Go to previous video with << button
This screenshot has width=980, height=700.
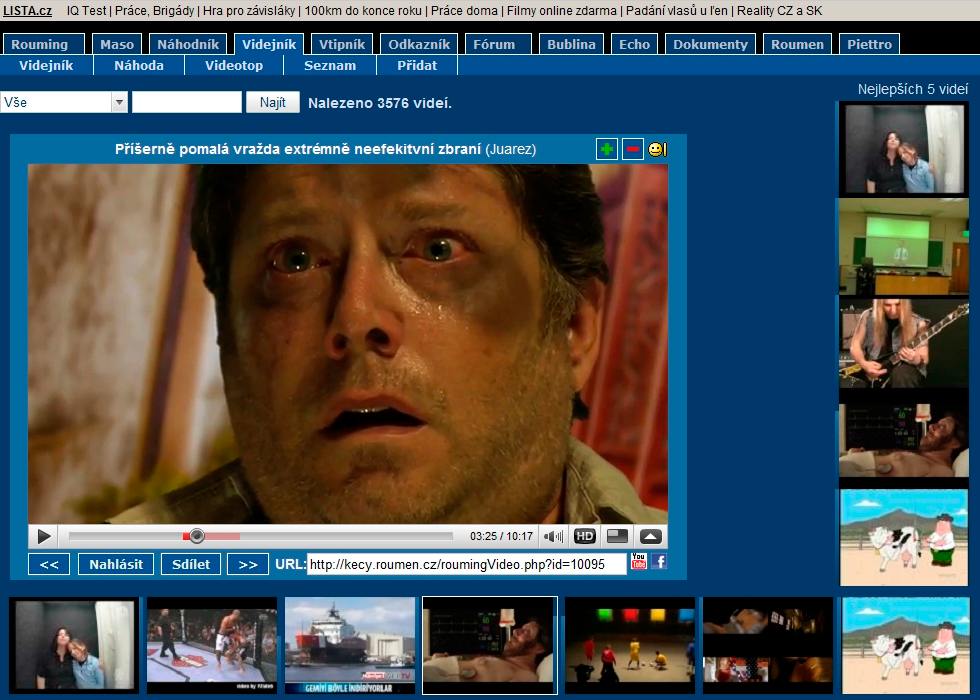tap(49, 564)
